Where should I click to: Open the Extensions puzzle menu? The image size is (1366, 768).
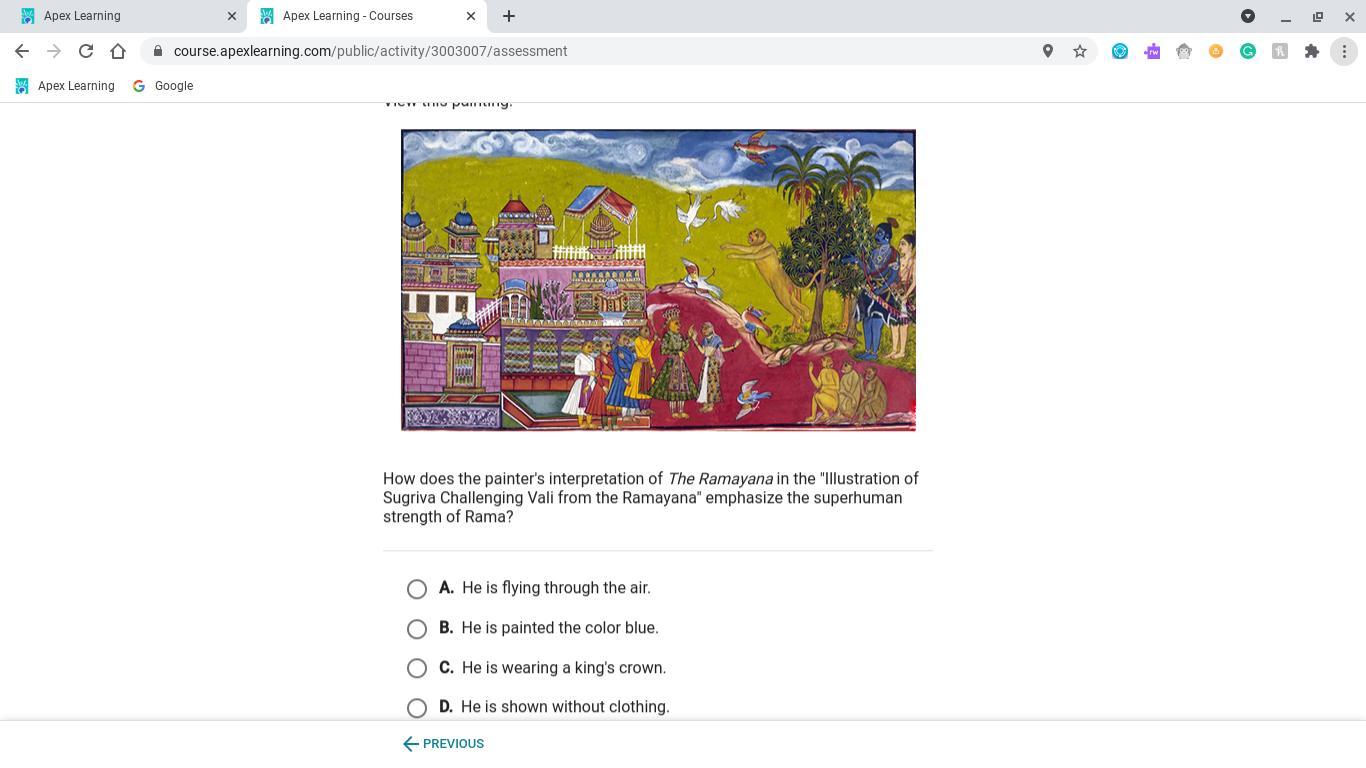pos(1312,51)
